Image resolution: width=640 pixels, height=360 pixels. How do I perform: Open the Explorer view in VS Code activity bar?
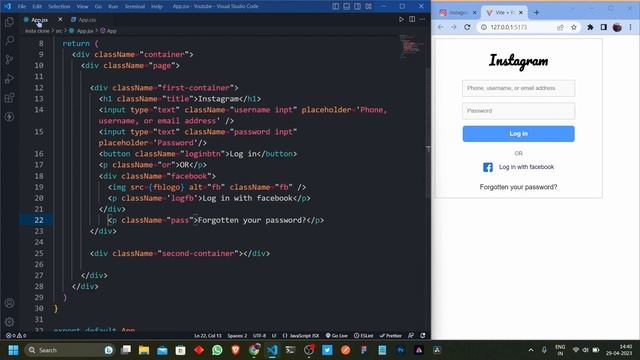point(9,21)
